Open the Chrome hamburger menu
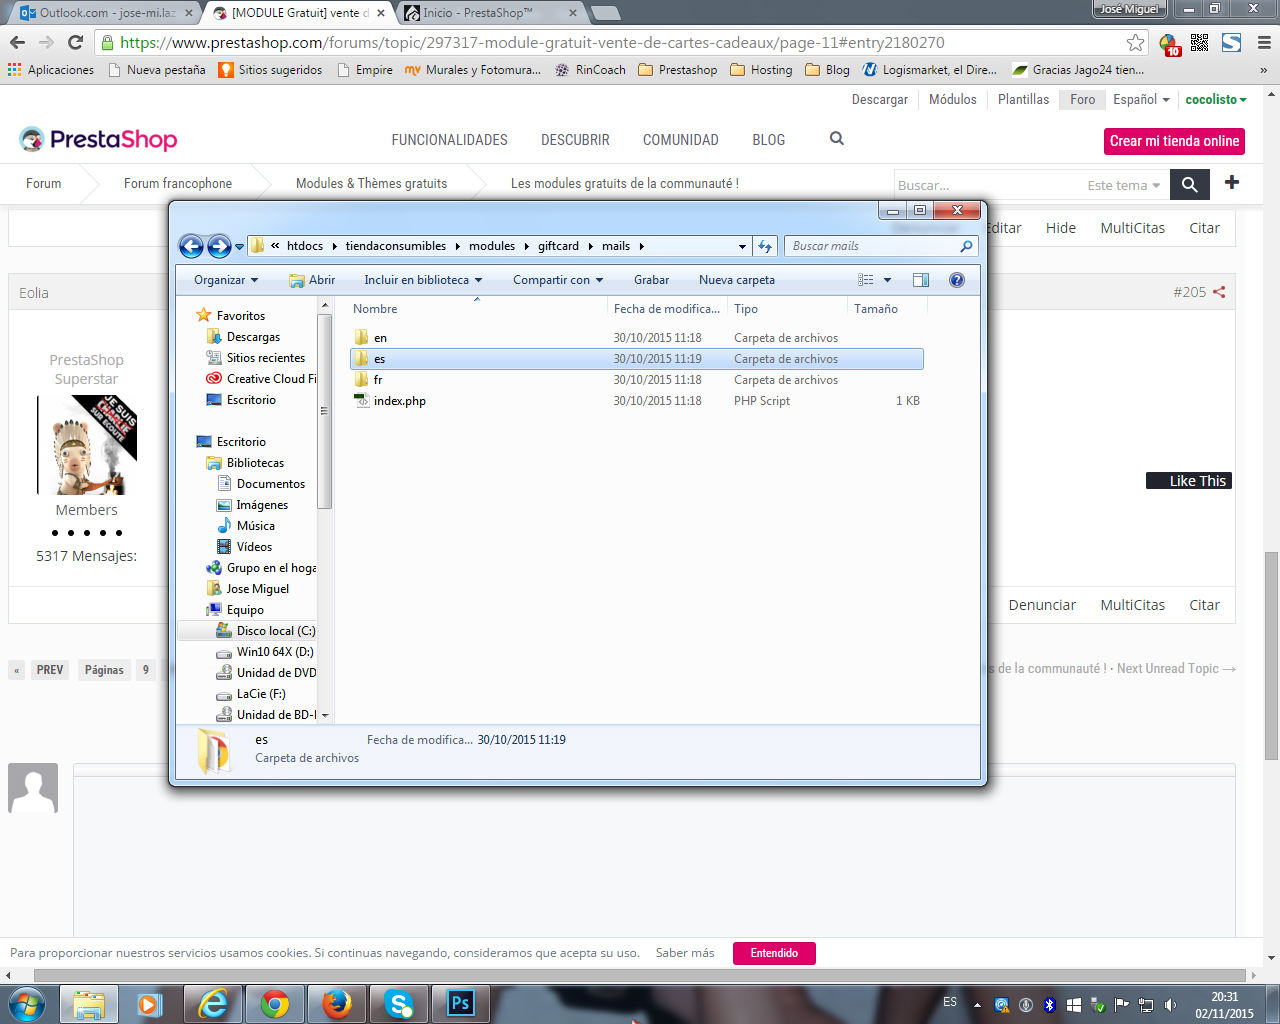1280x1024 pixels. pyautogui.click(x=1263, y=42)
